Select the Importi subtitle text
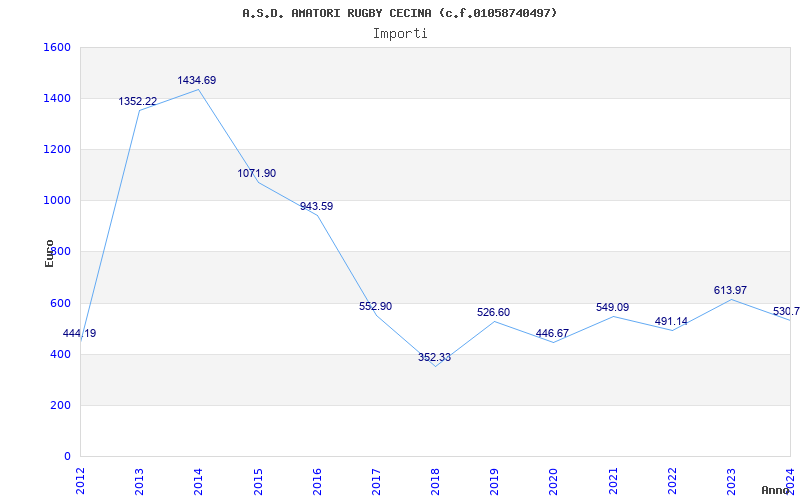 pos(400,33)
